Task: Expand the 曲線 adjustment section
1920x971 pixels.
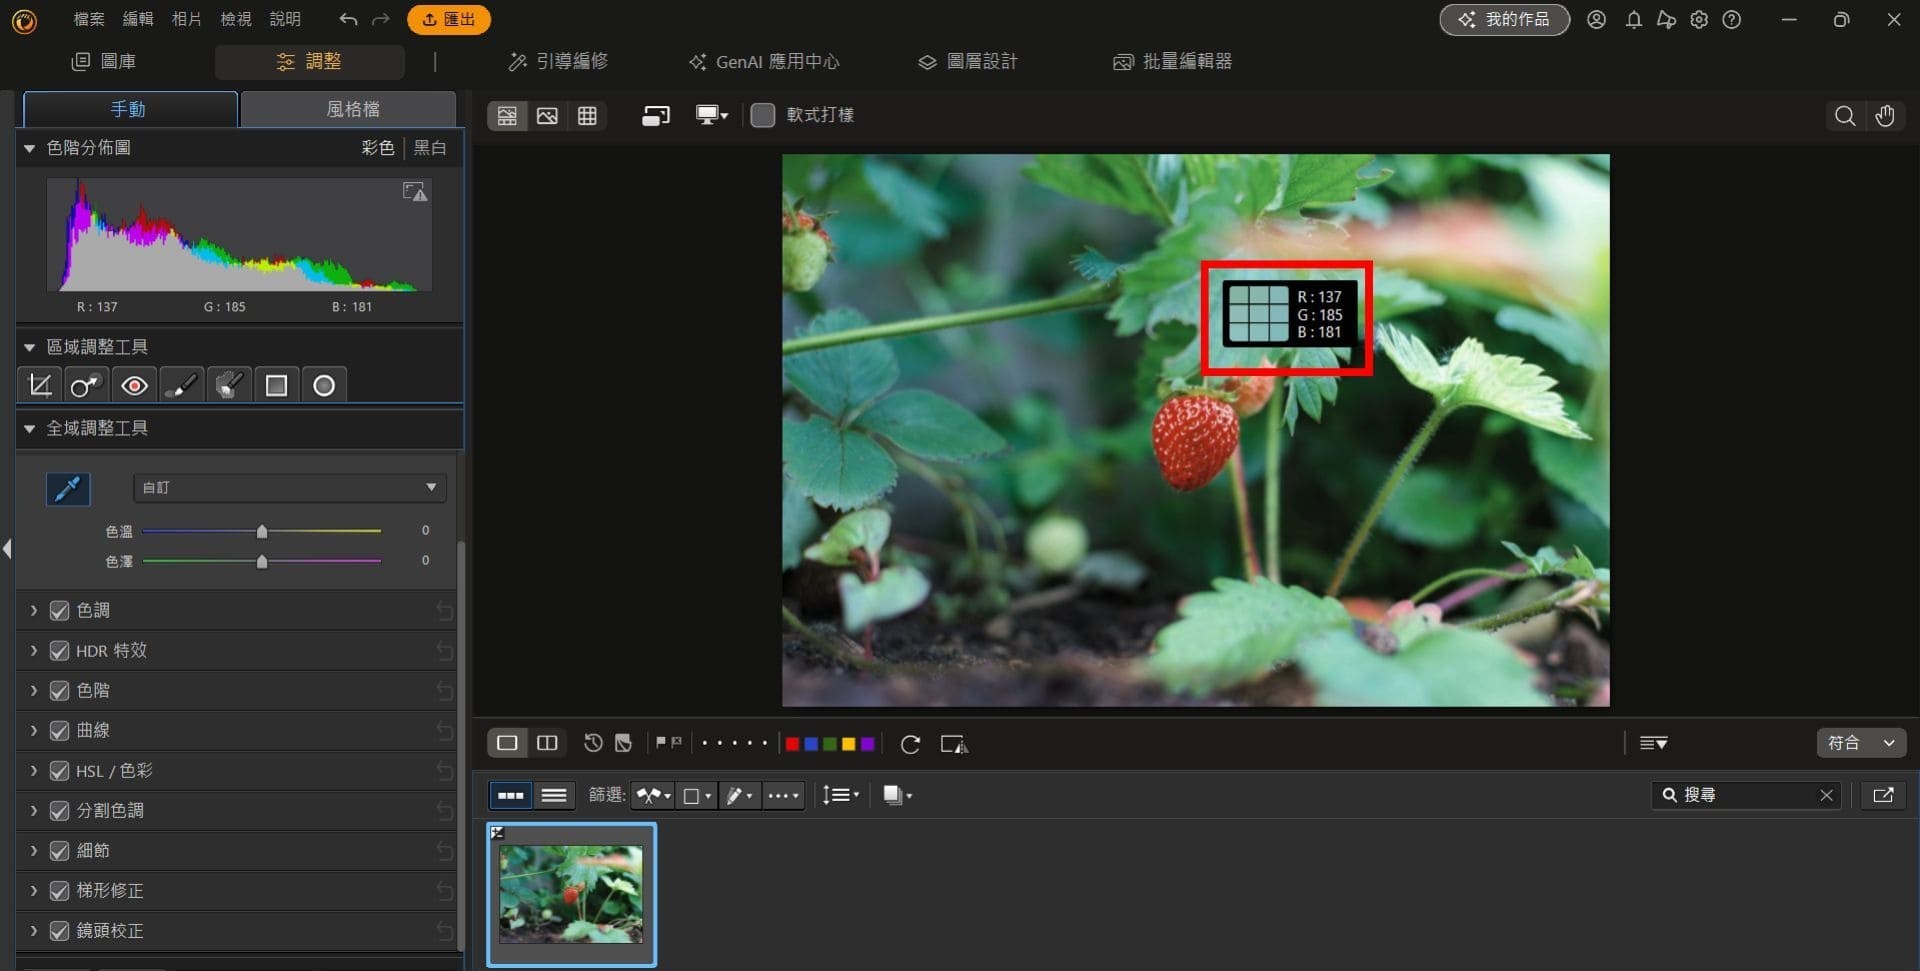Action: [33, 730]
